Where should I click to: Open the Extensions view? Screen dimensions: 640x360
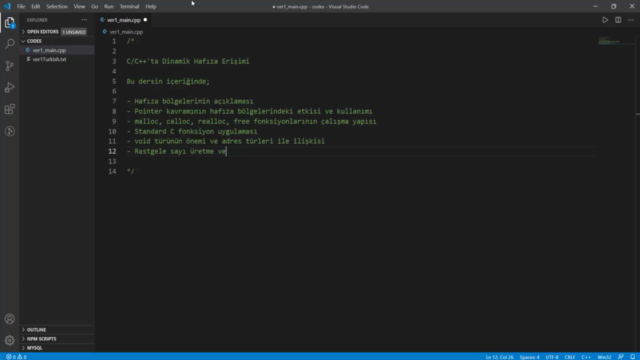pos(10,109)
